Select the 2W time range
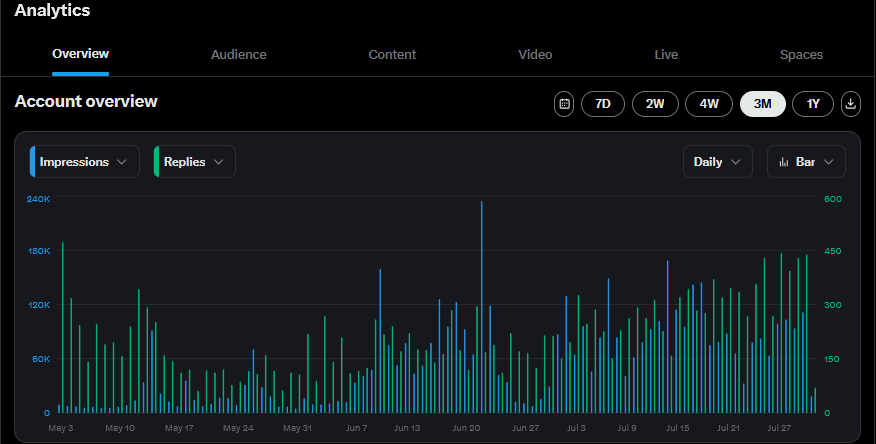Screen dimensions: 876x444 coord(655,104)
